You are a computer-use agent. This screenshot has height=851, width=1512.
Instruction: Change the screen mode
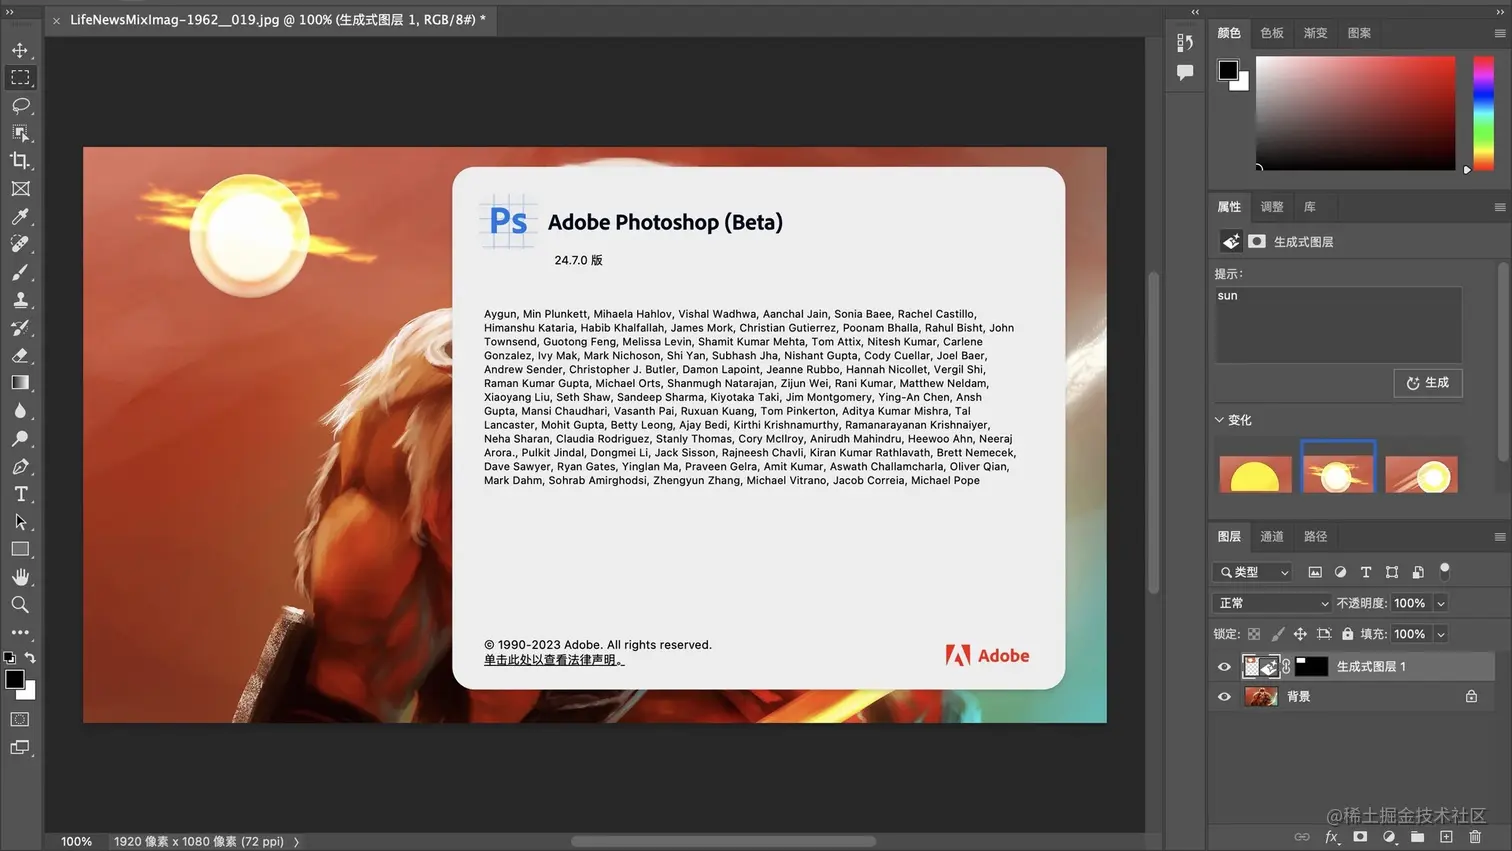(20, 747)
